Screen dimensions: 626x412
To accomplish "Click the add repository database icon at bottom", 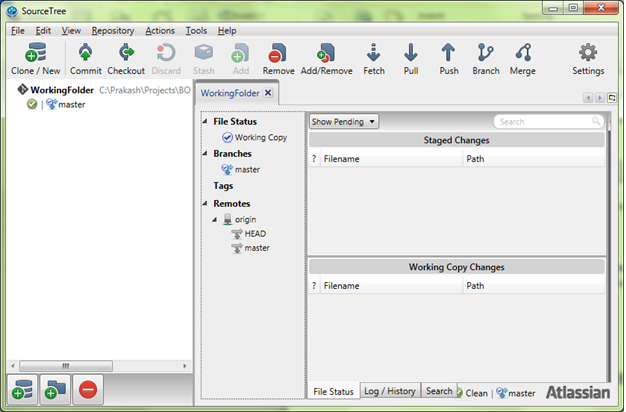I will (x=22, y=390).
